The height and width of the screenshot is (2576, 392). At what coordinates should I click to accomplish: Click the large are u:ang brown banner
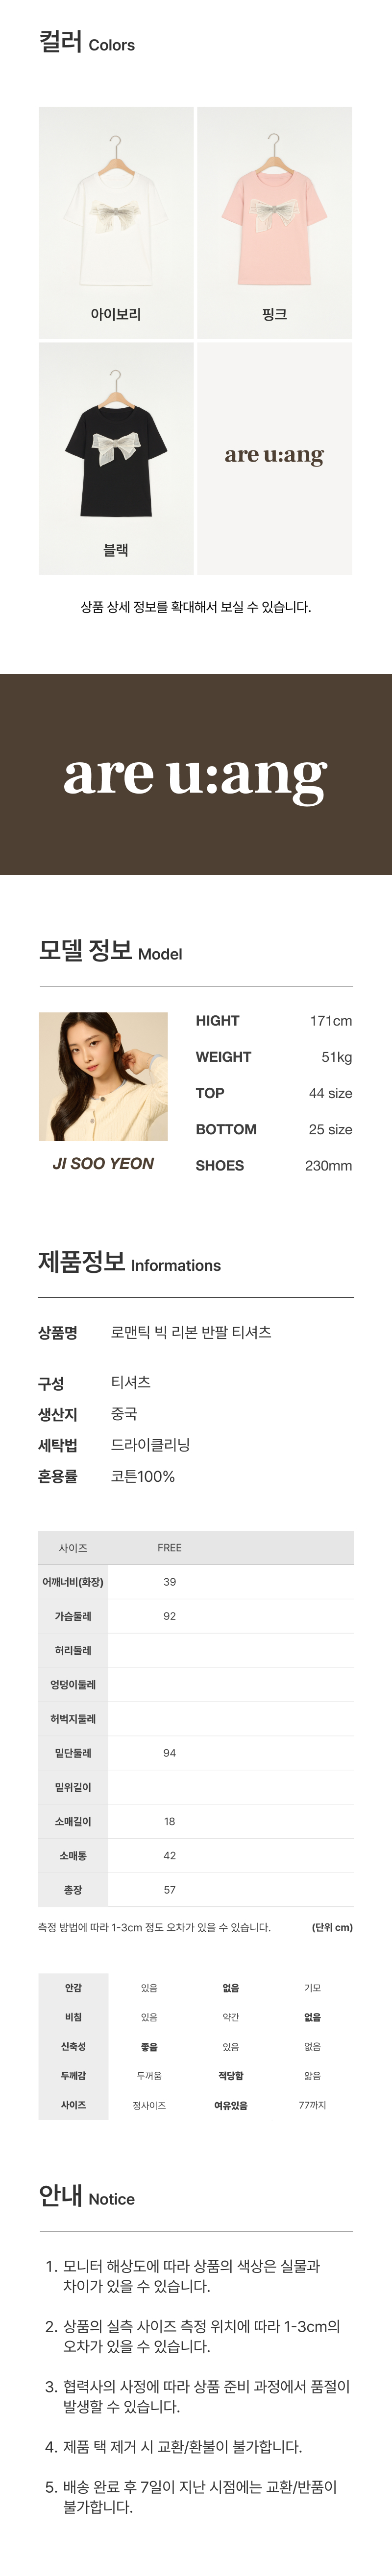196,774
